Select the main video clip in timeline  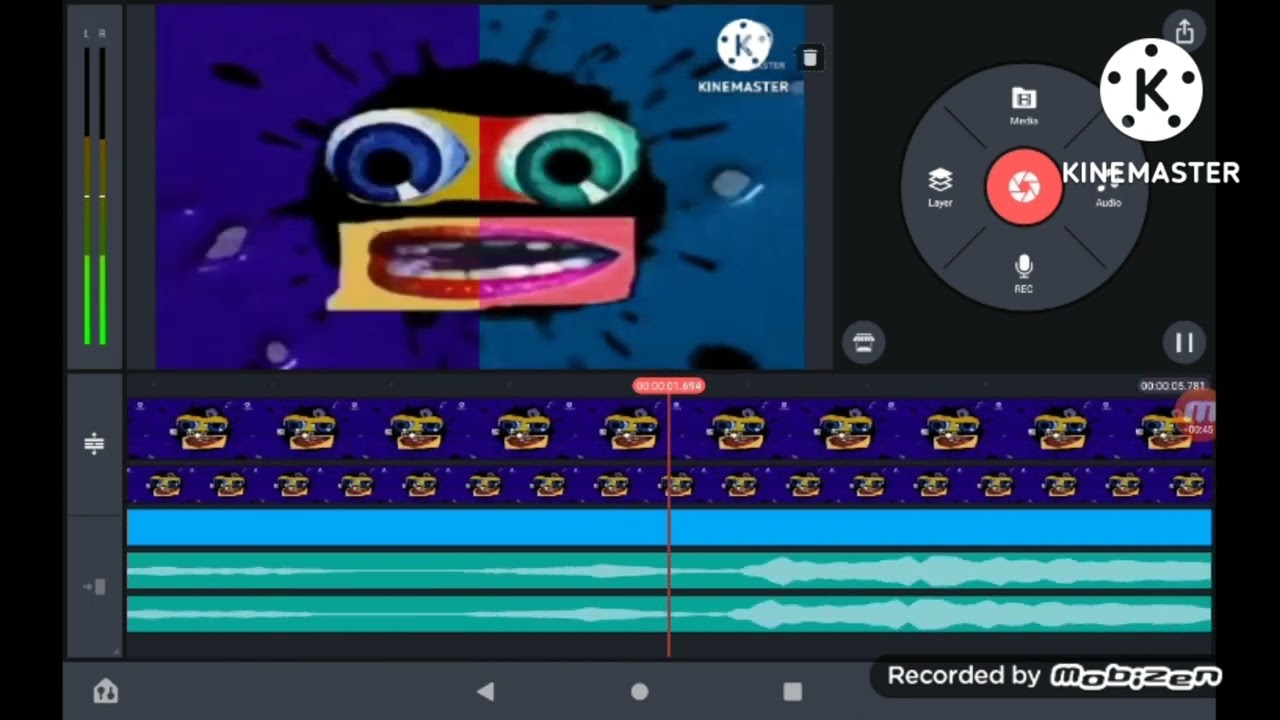coord(669,430)
